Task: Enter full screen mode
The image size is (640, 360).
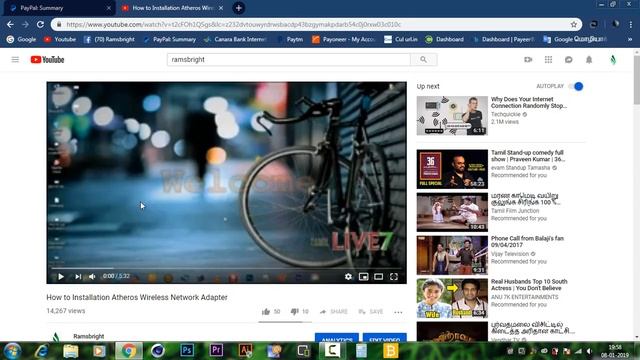Action: click(x=393, y=276)
